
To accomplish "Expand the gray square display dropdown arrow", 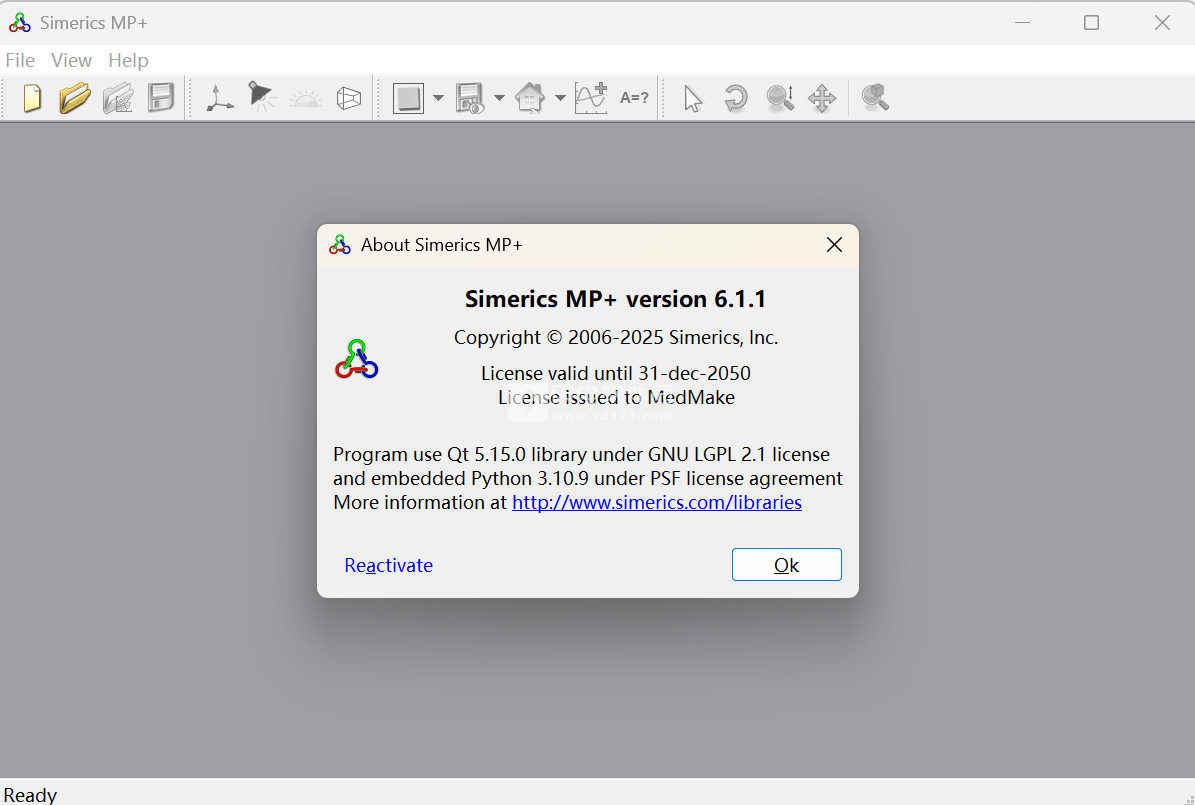I will 438,98.
